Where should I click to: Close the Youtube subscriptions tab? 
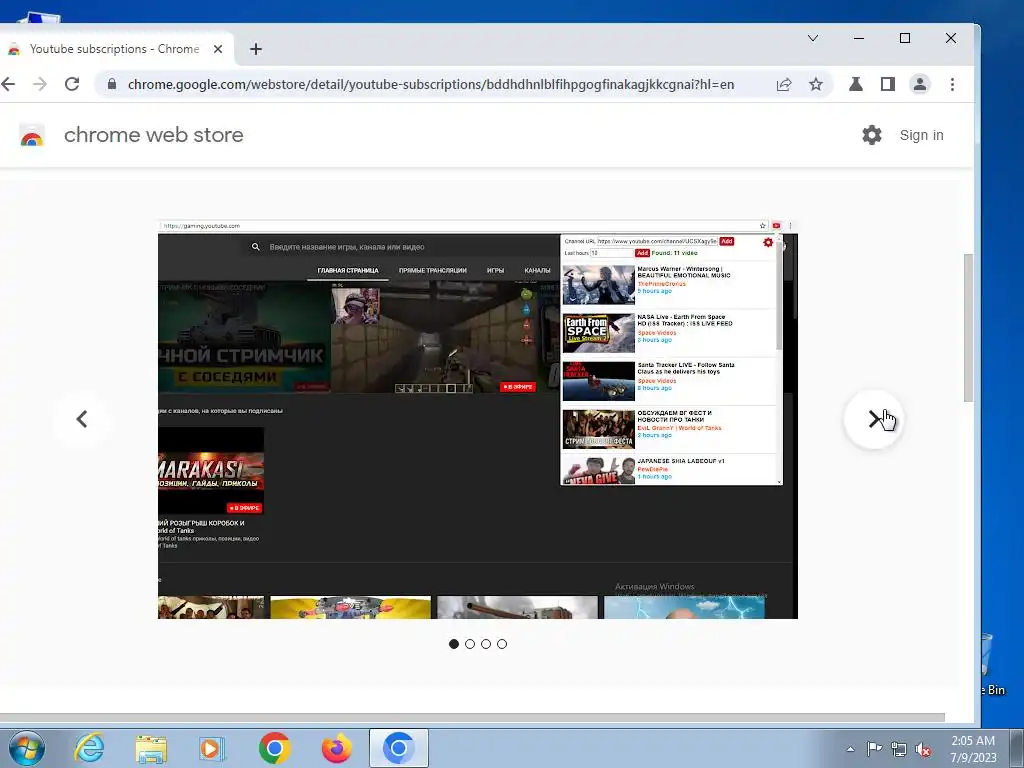(x=218, y=49)
